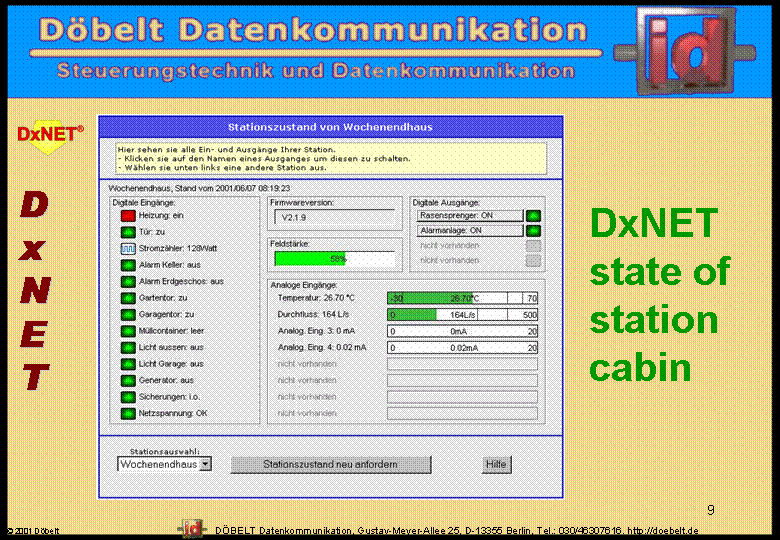The height and width of the screenshot is (540, 780).
Task: Click the Analog. Eing. 3 0mA bar
Action: click(463, 331)
